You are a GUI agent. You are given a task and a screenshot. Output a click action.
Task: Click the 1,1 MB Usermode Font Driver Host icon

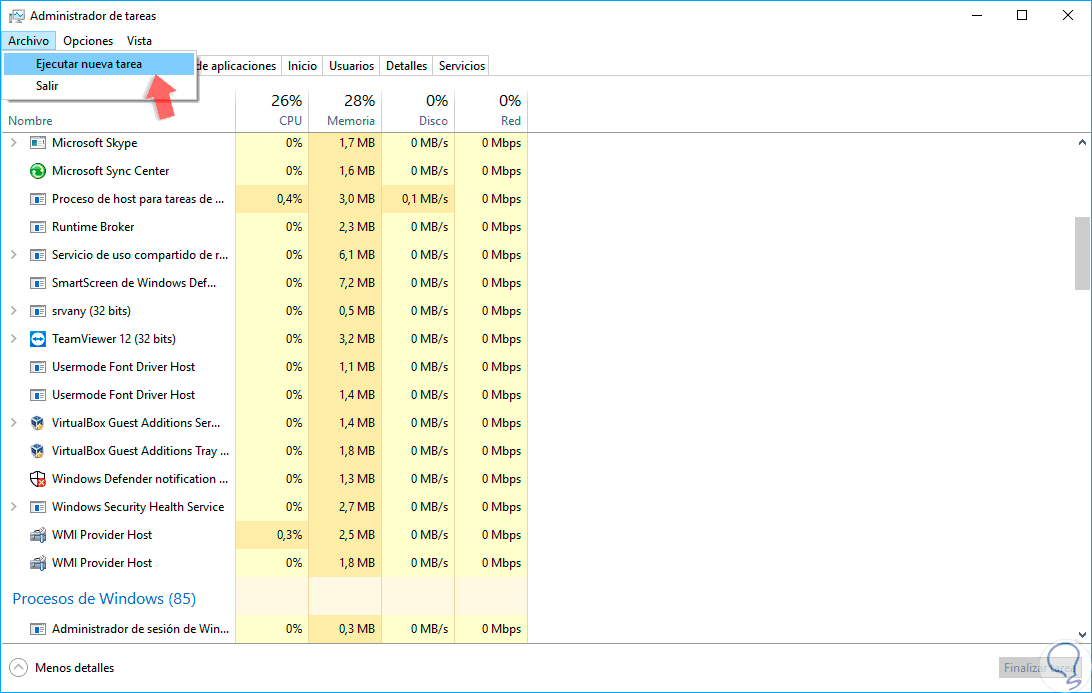38,367
